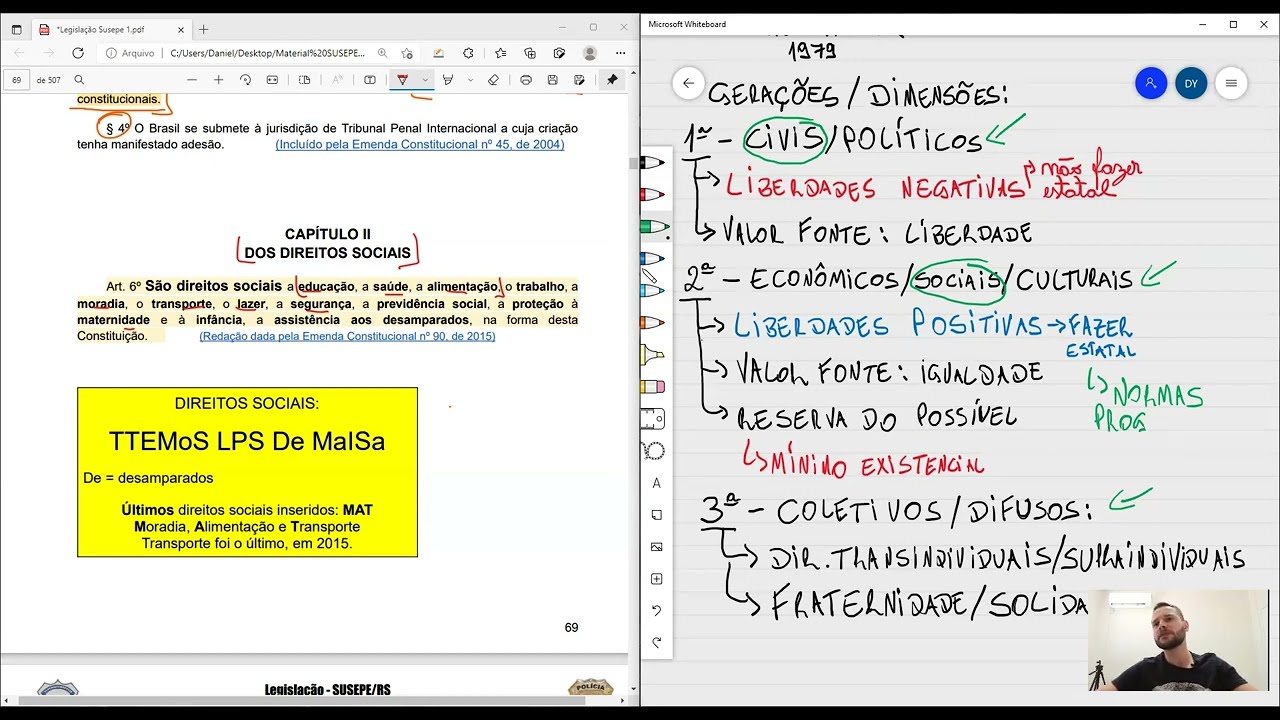Expand the Draw pen options dropdown
This screenshot has width=1280, height=720.
[424, 80]
